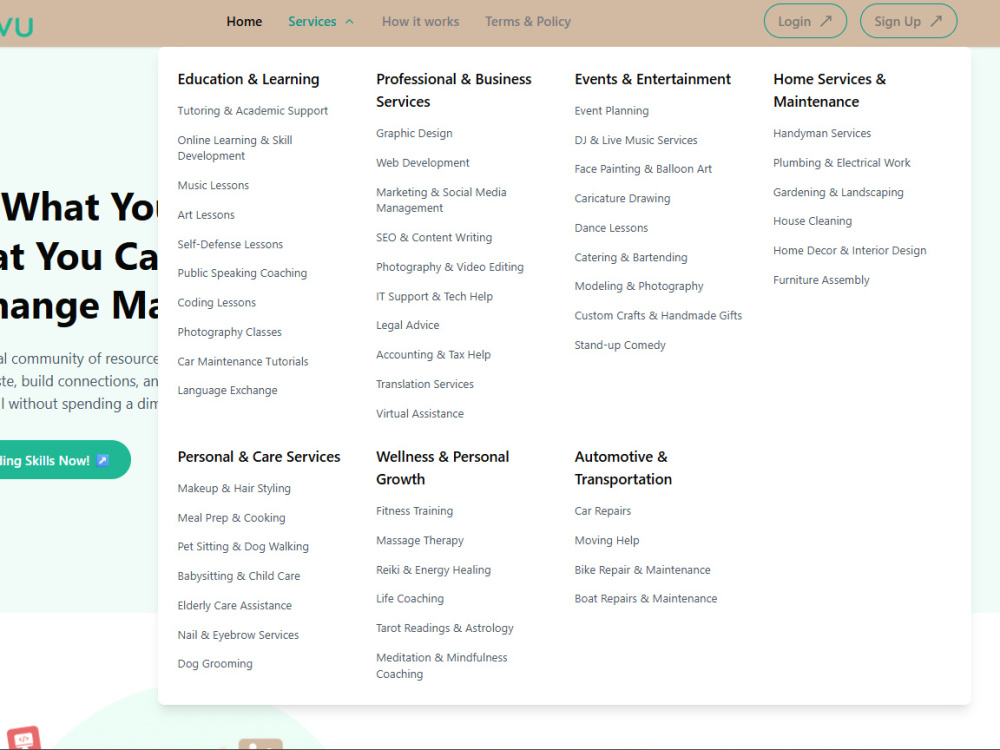Open Online Learning & Skill Development
The width and height of the screenshot is (1000, 750).
click(x=235, y=148)
